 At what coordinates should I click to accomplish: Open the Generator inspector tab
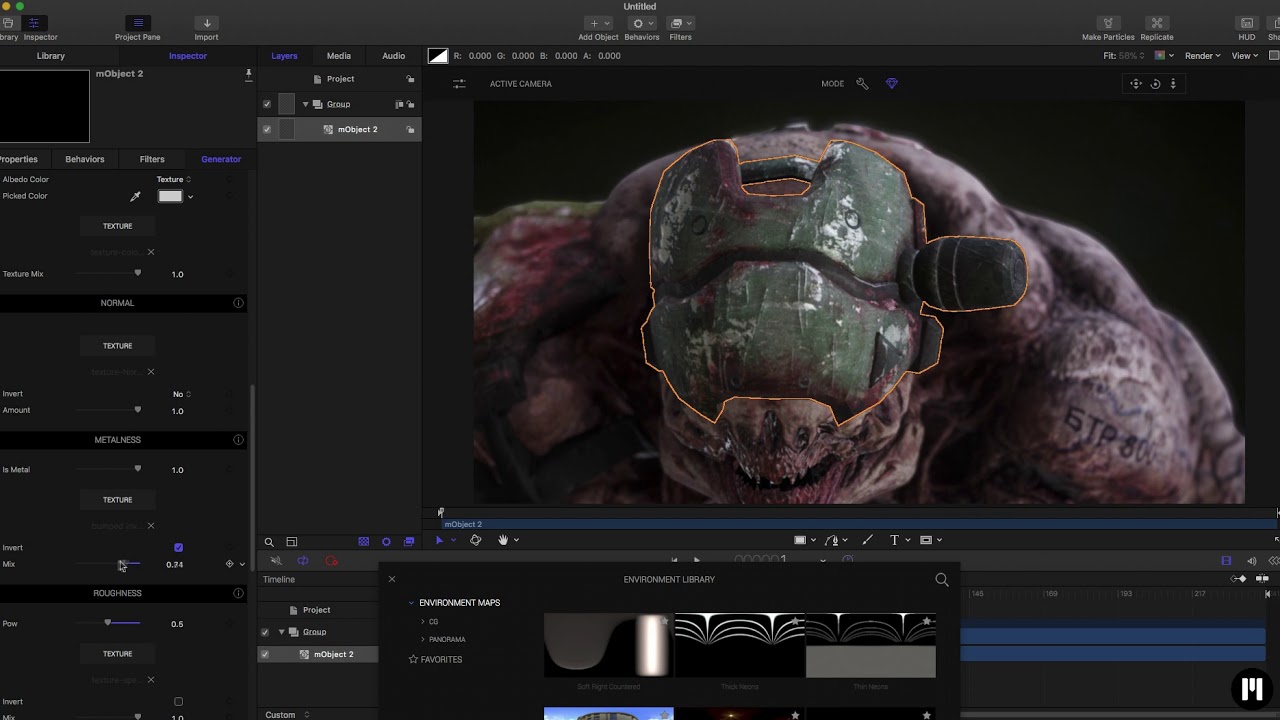[221, 159]
